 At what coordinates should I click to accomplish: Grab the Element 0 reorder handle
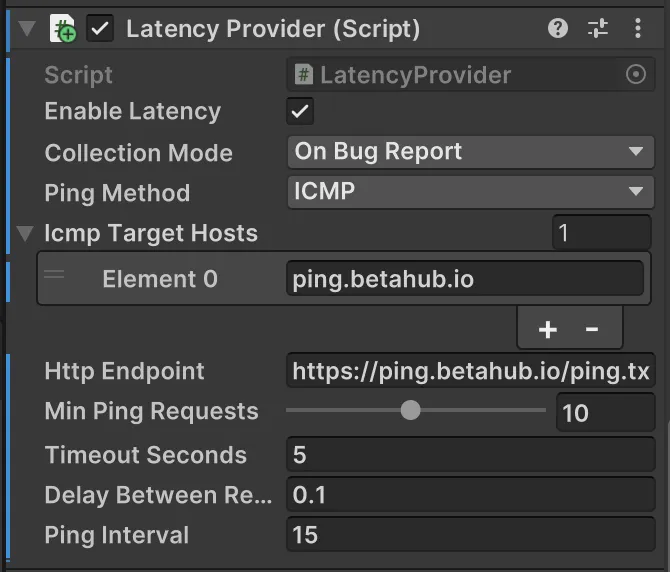click(55, 274)
